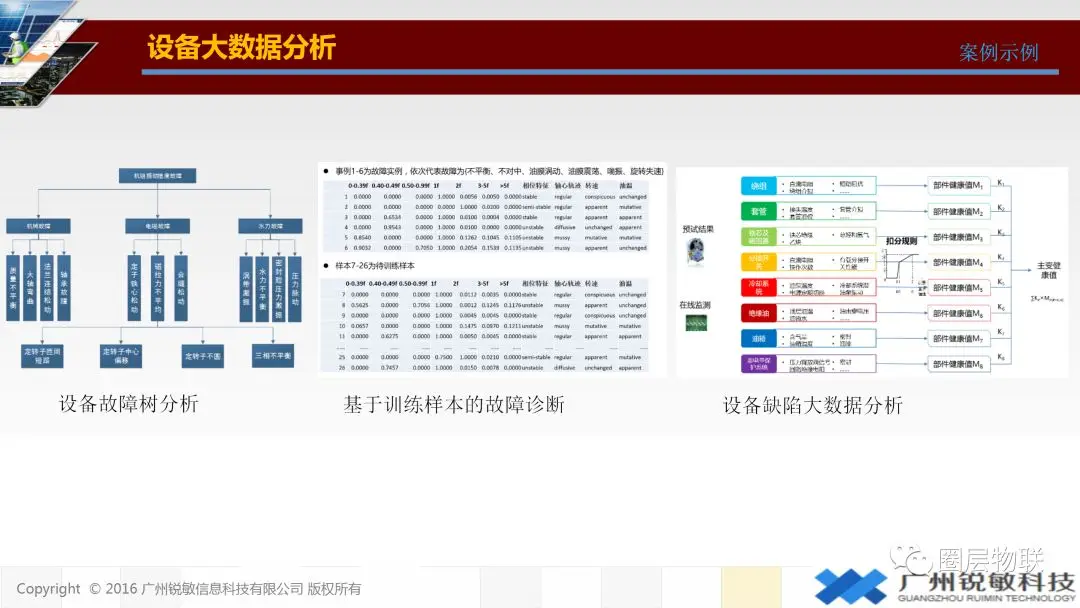The image size is (1080, 608).
Task: Click the 压力脉动 vertical leaf box
Action: click(x=295, y=288)
